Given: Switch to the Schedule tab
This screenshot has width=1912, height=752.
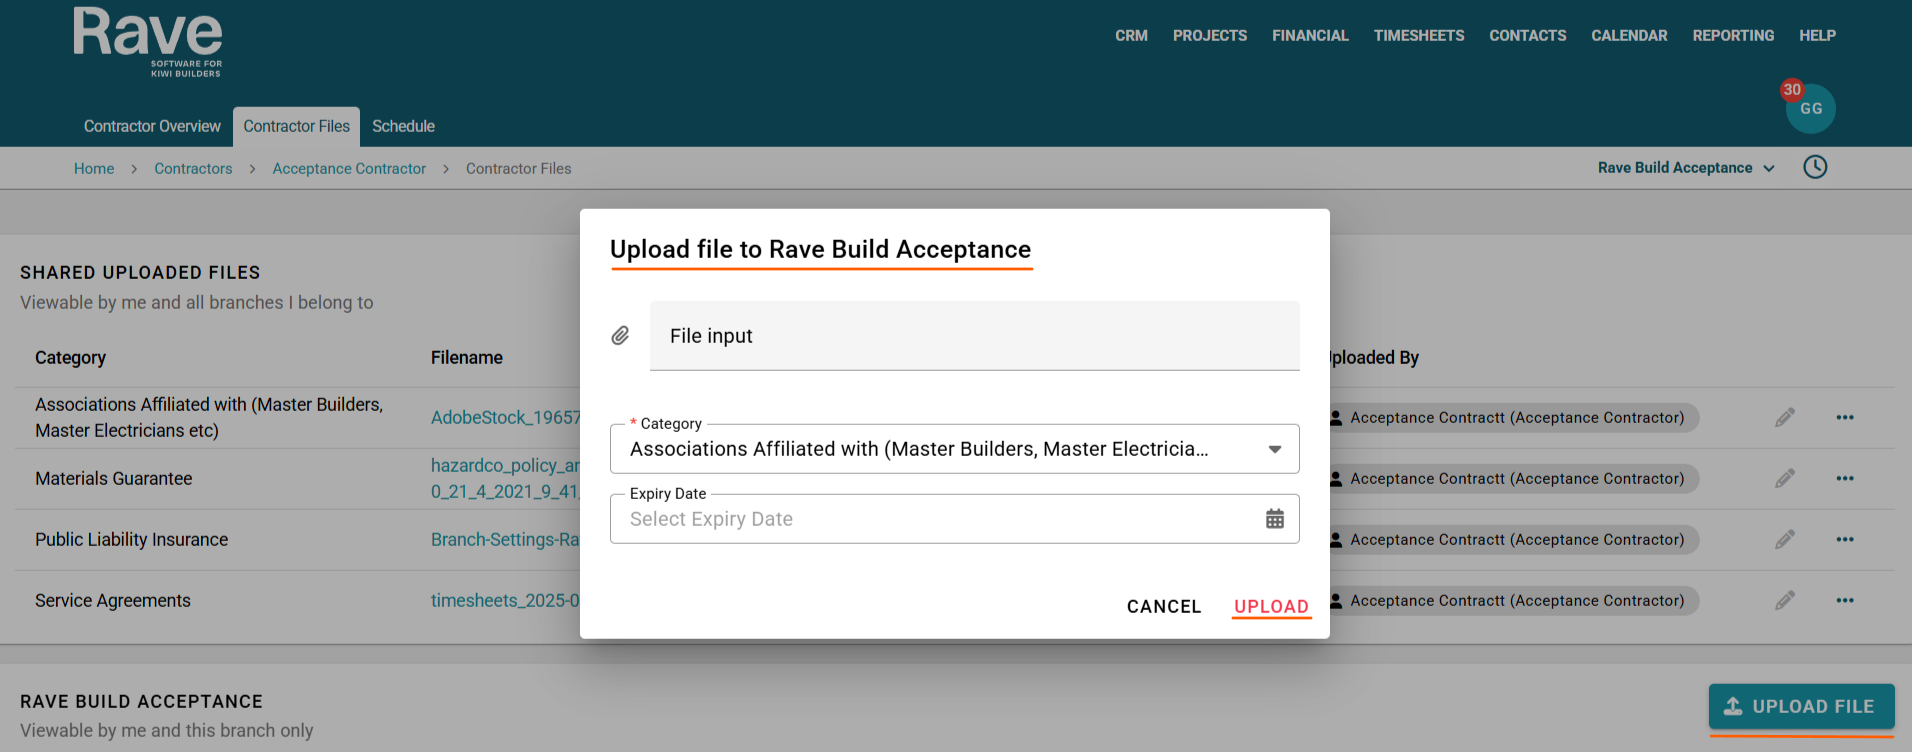Looking at the screenshot, I should click(403, 126).
